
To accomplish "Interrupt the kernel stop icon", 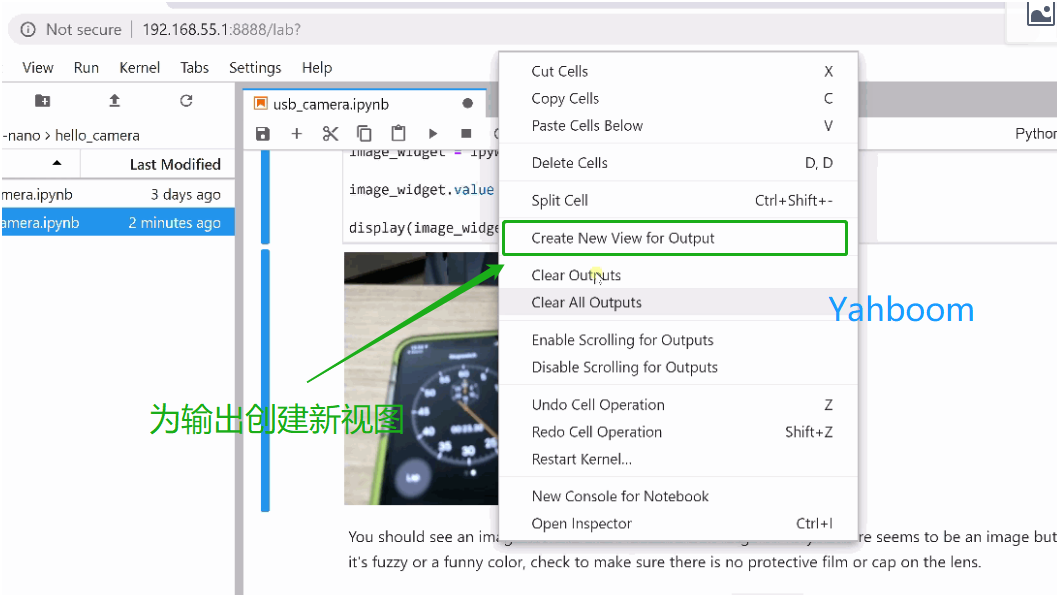I will pyautogui.click(x=466, y=134).
